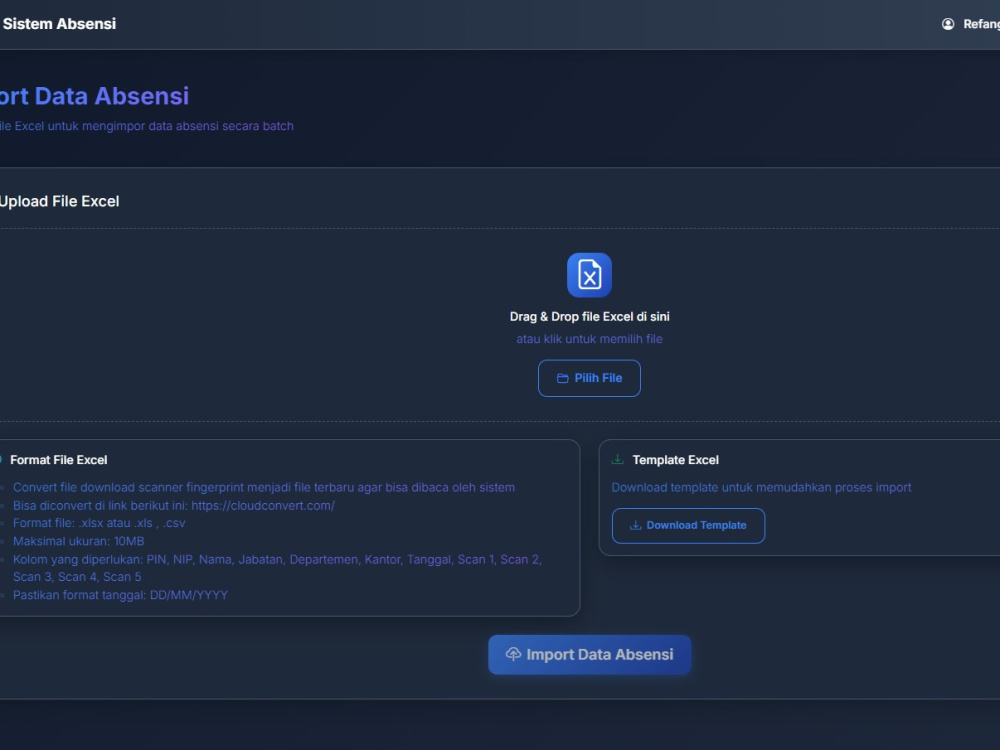Click the 'Maksimal ukuran: 10MB' line
The image size is (1000, 750).
pos(78,541)
